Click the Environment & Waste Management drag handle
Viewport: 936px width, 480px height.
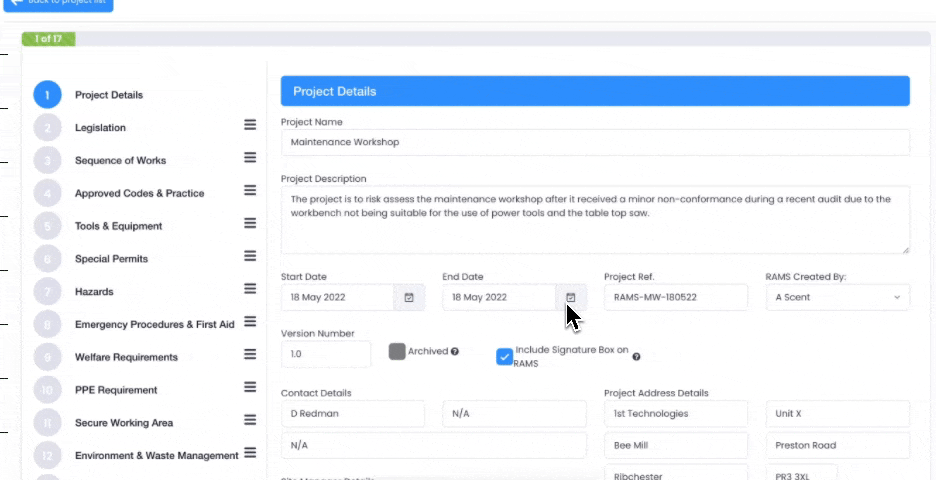(x=250, y=453)
